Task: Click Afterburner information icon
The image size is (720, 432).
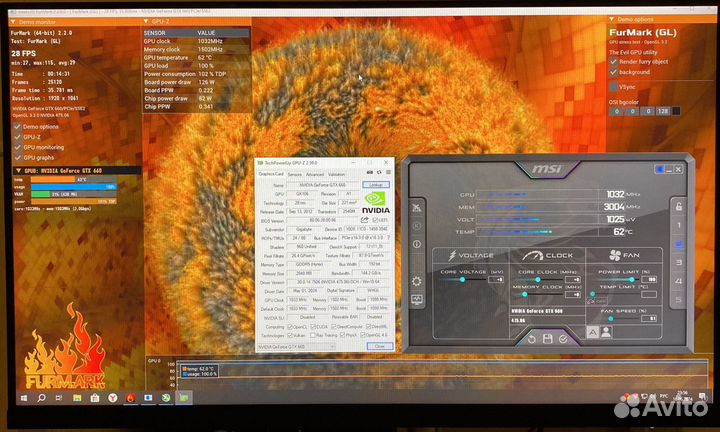Action: tap(416, 244)
